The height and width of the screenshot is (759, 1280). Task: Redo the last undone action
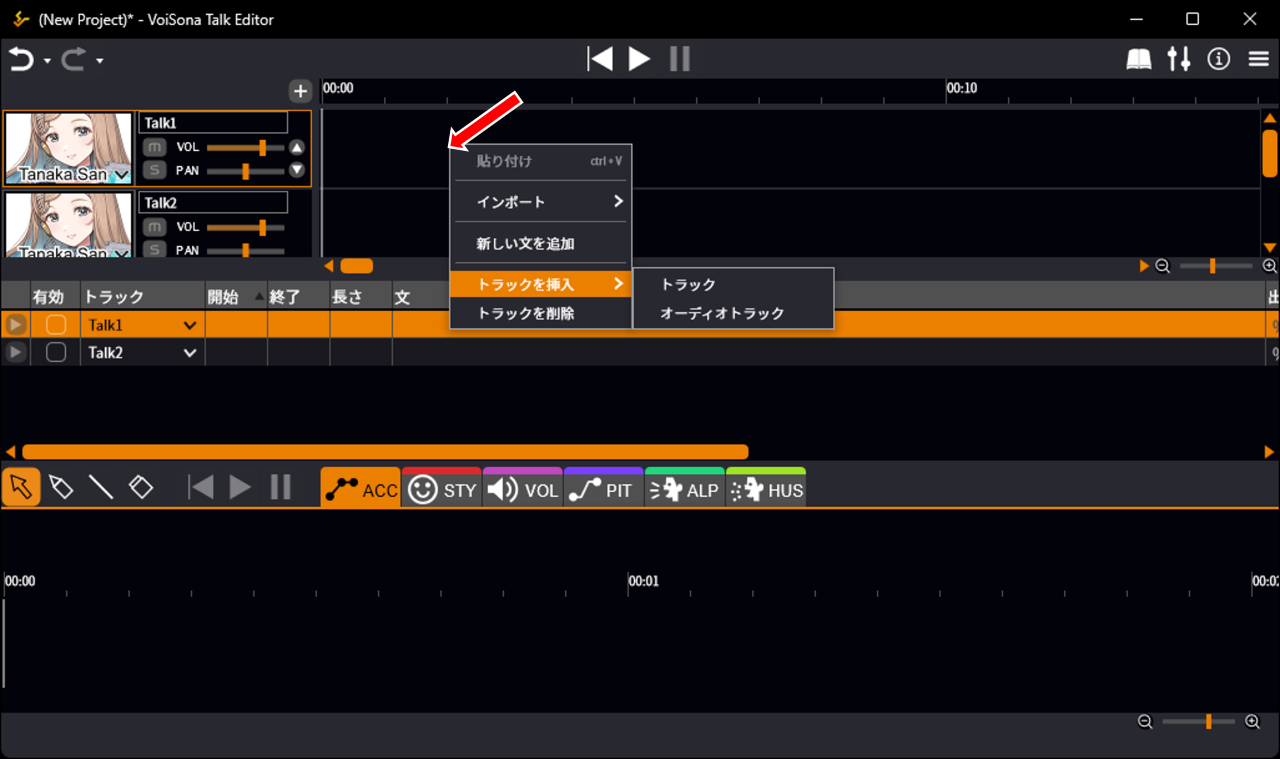coord(74,60)
